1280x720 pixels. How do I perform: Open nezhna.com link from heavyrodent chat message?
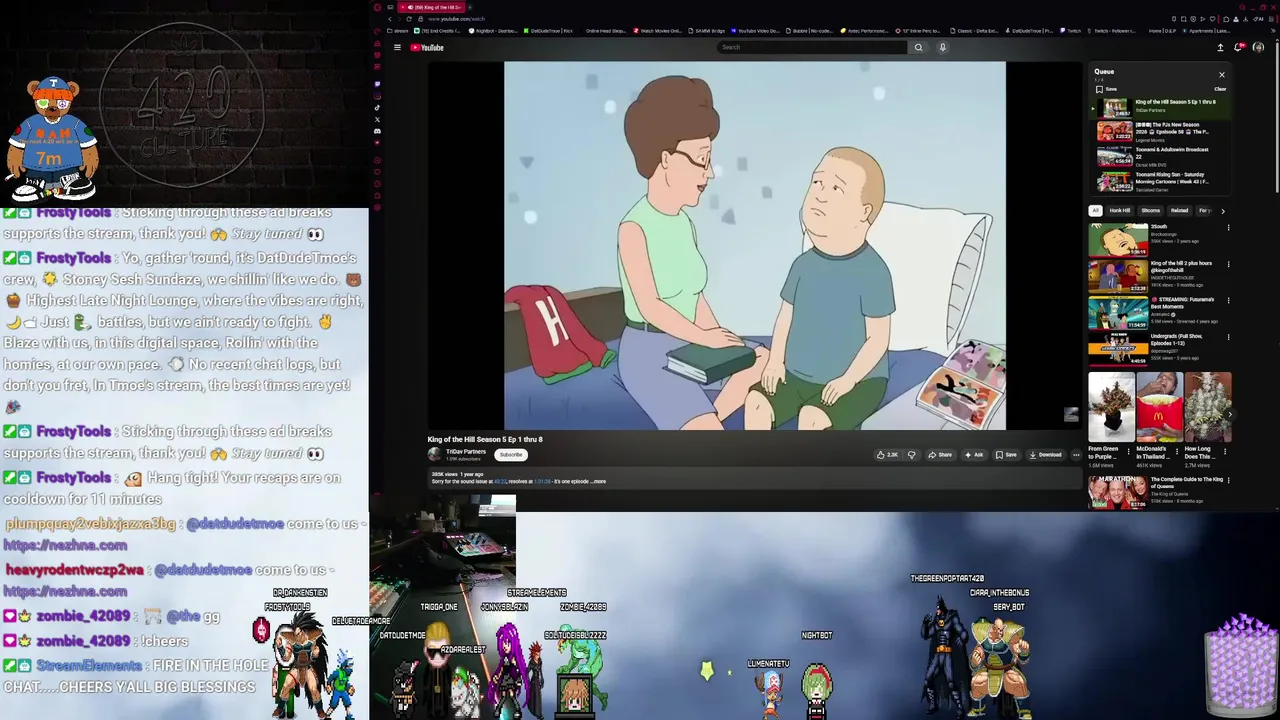click(x=65, y=591)
